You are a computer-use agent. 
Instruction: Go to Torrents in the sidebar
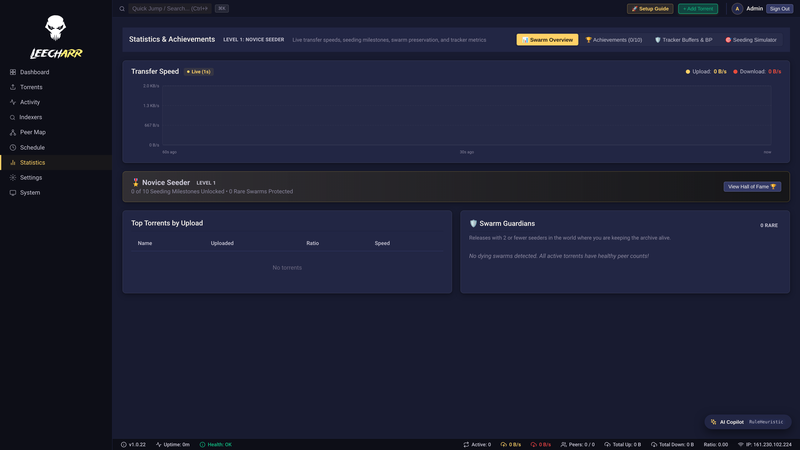(56, 87)
